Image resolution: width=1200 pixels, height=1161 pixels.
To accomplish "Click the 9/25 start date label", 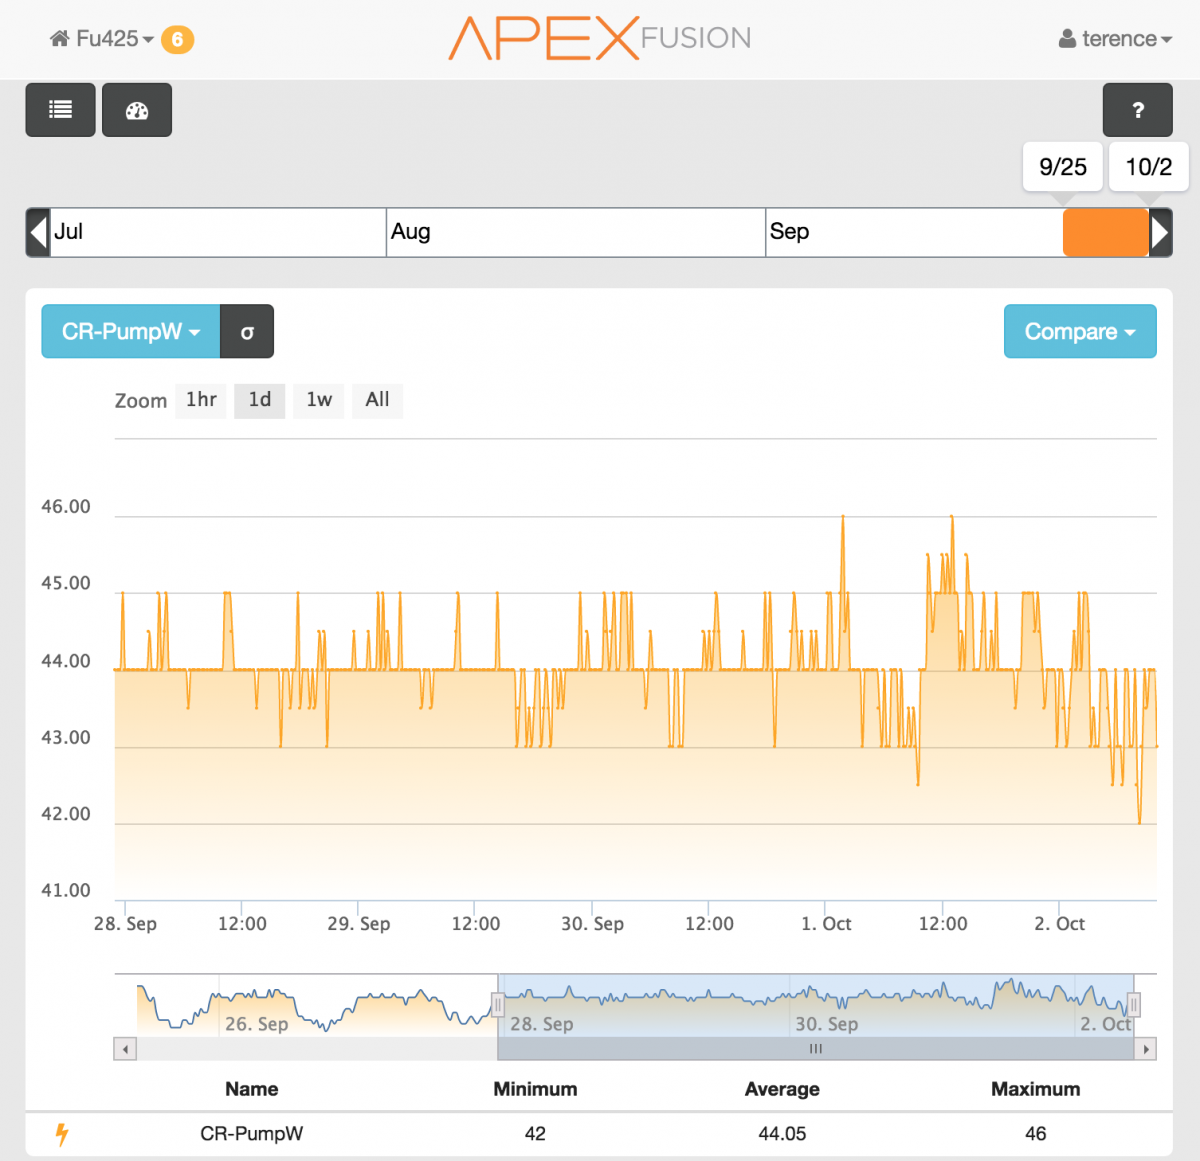I will [x=1063, y=167].
